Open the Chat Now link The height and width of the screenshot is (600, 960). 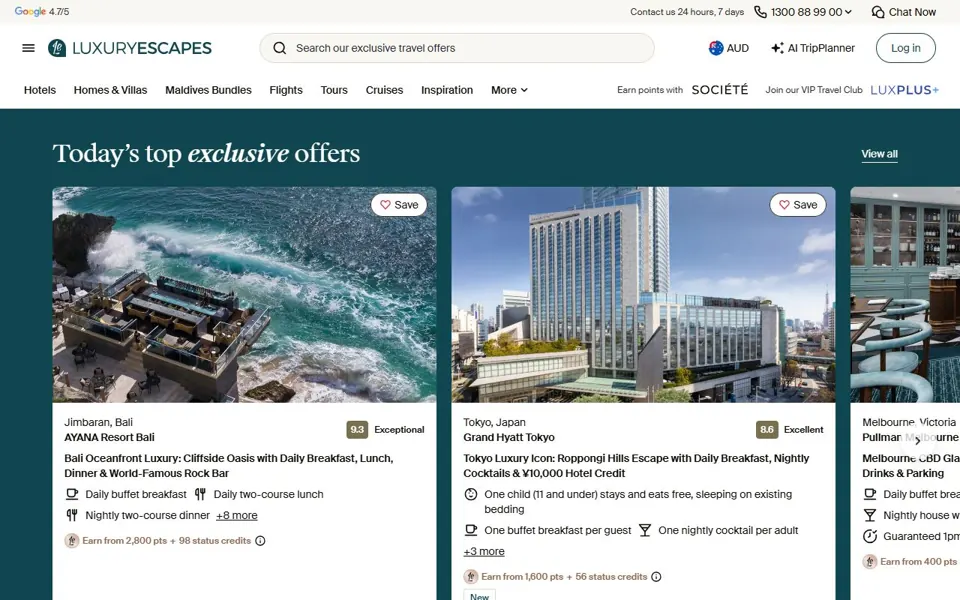pyautogui.click(x=904, y=12)
